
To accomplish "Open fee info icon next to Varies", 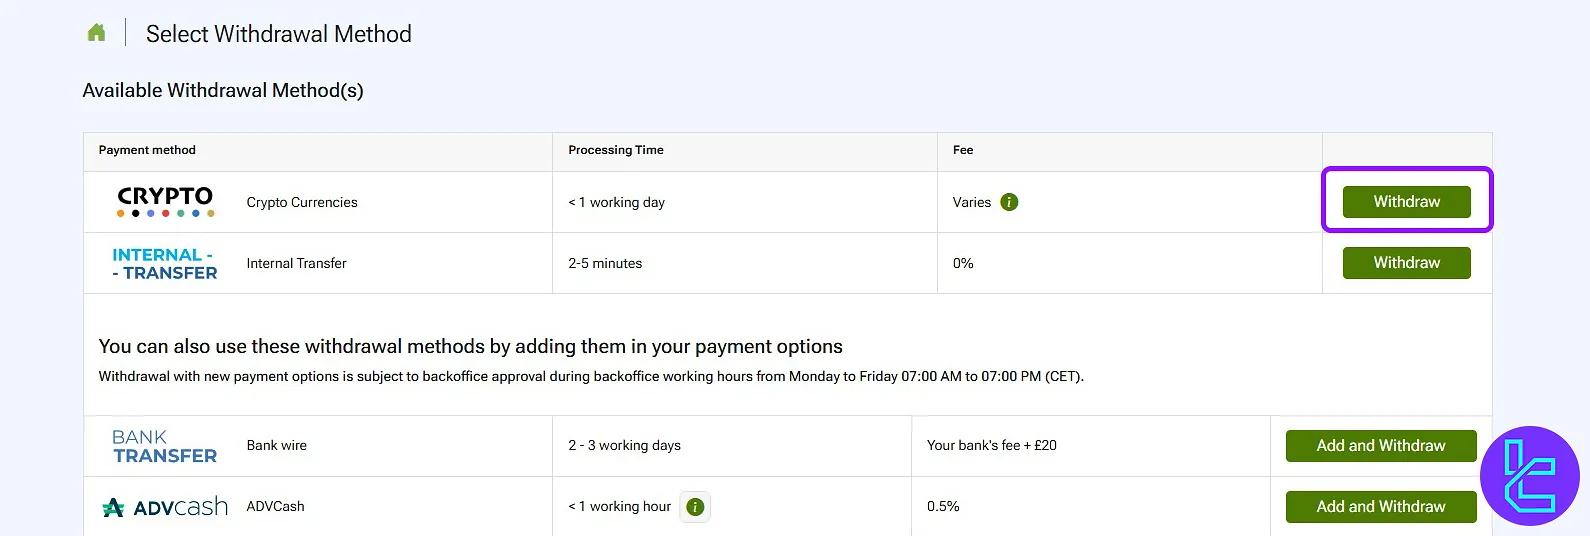I will pos(1009,202).
